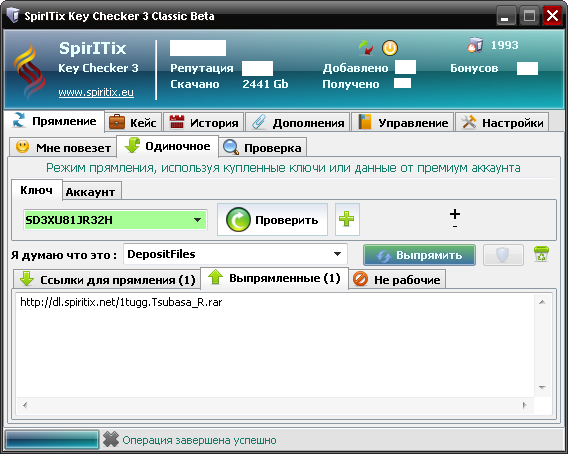
Task: Select the Проверка sub-tab
Action: tap(263, 147)
